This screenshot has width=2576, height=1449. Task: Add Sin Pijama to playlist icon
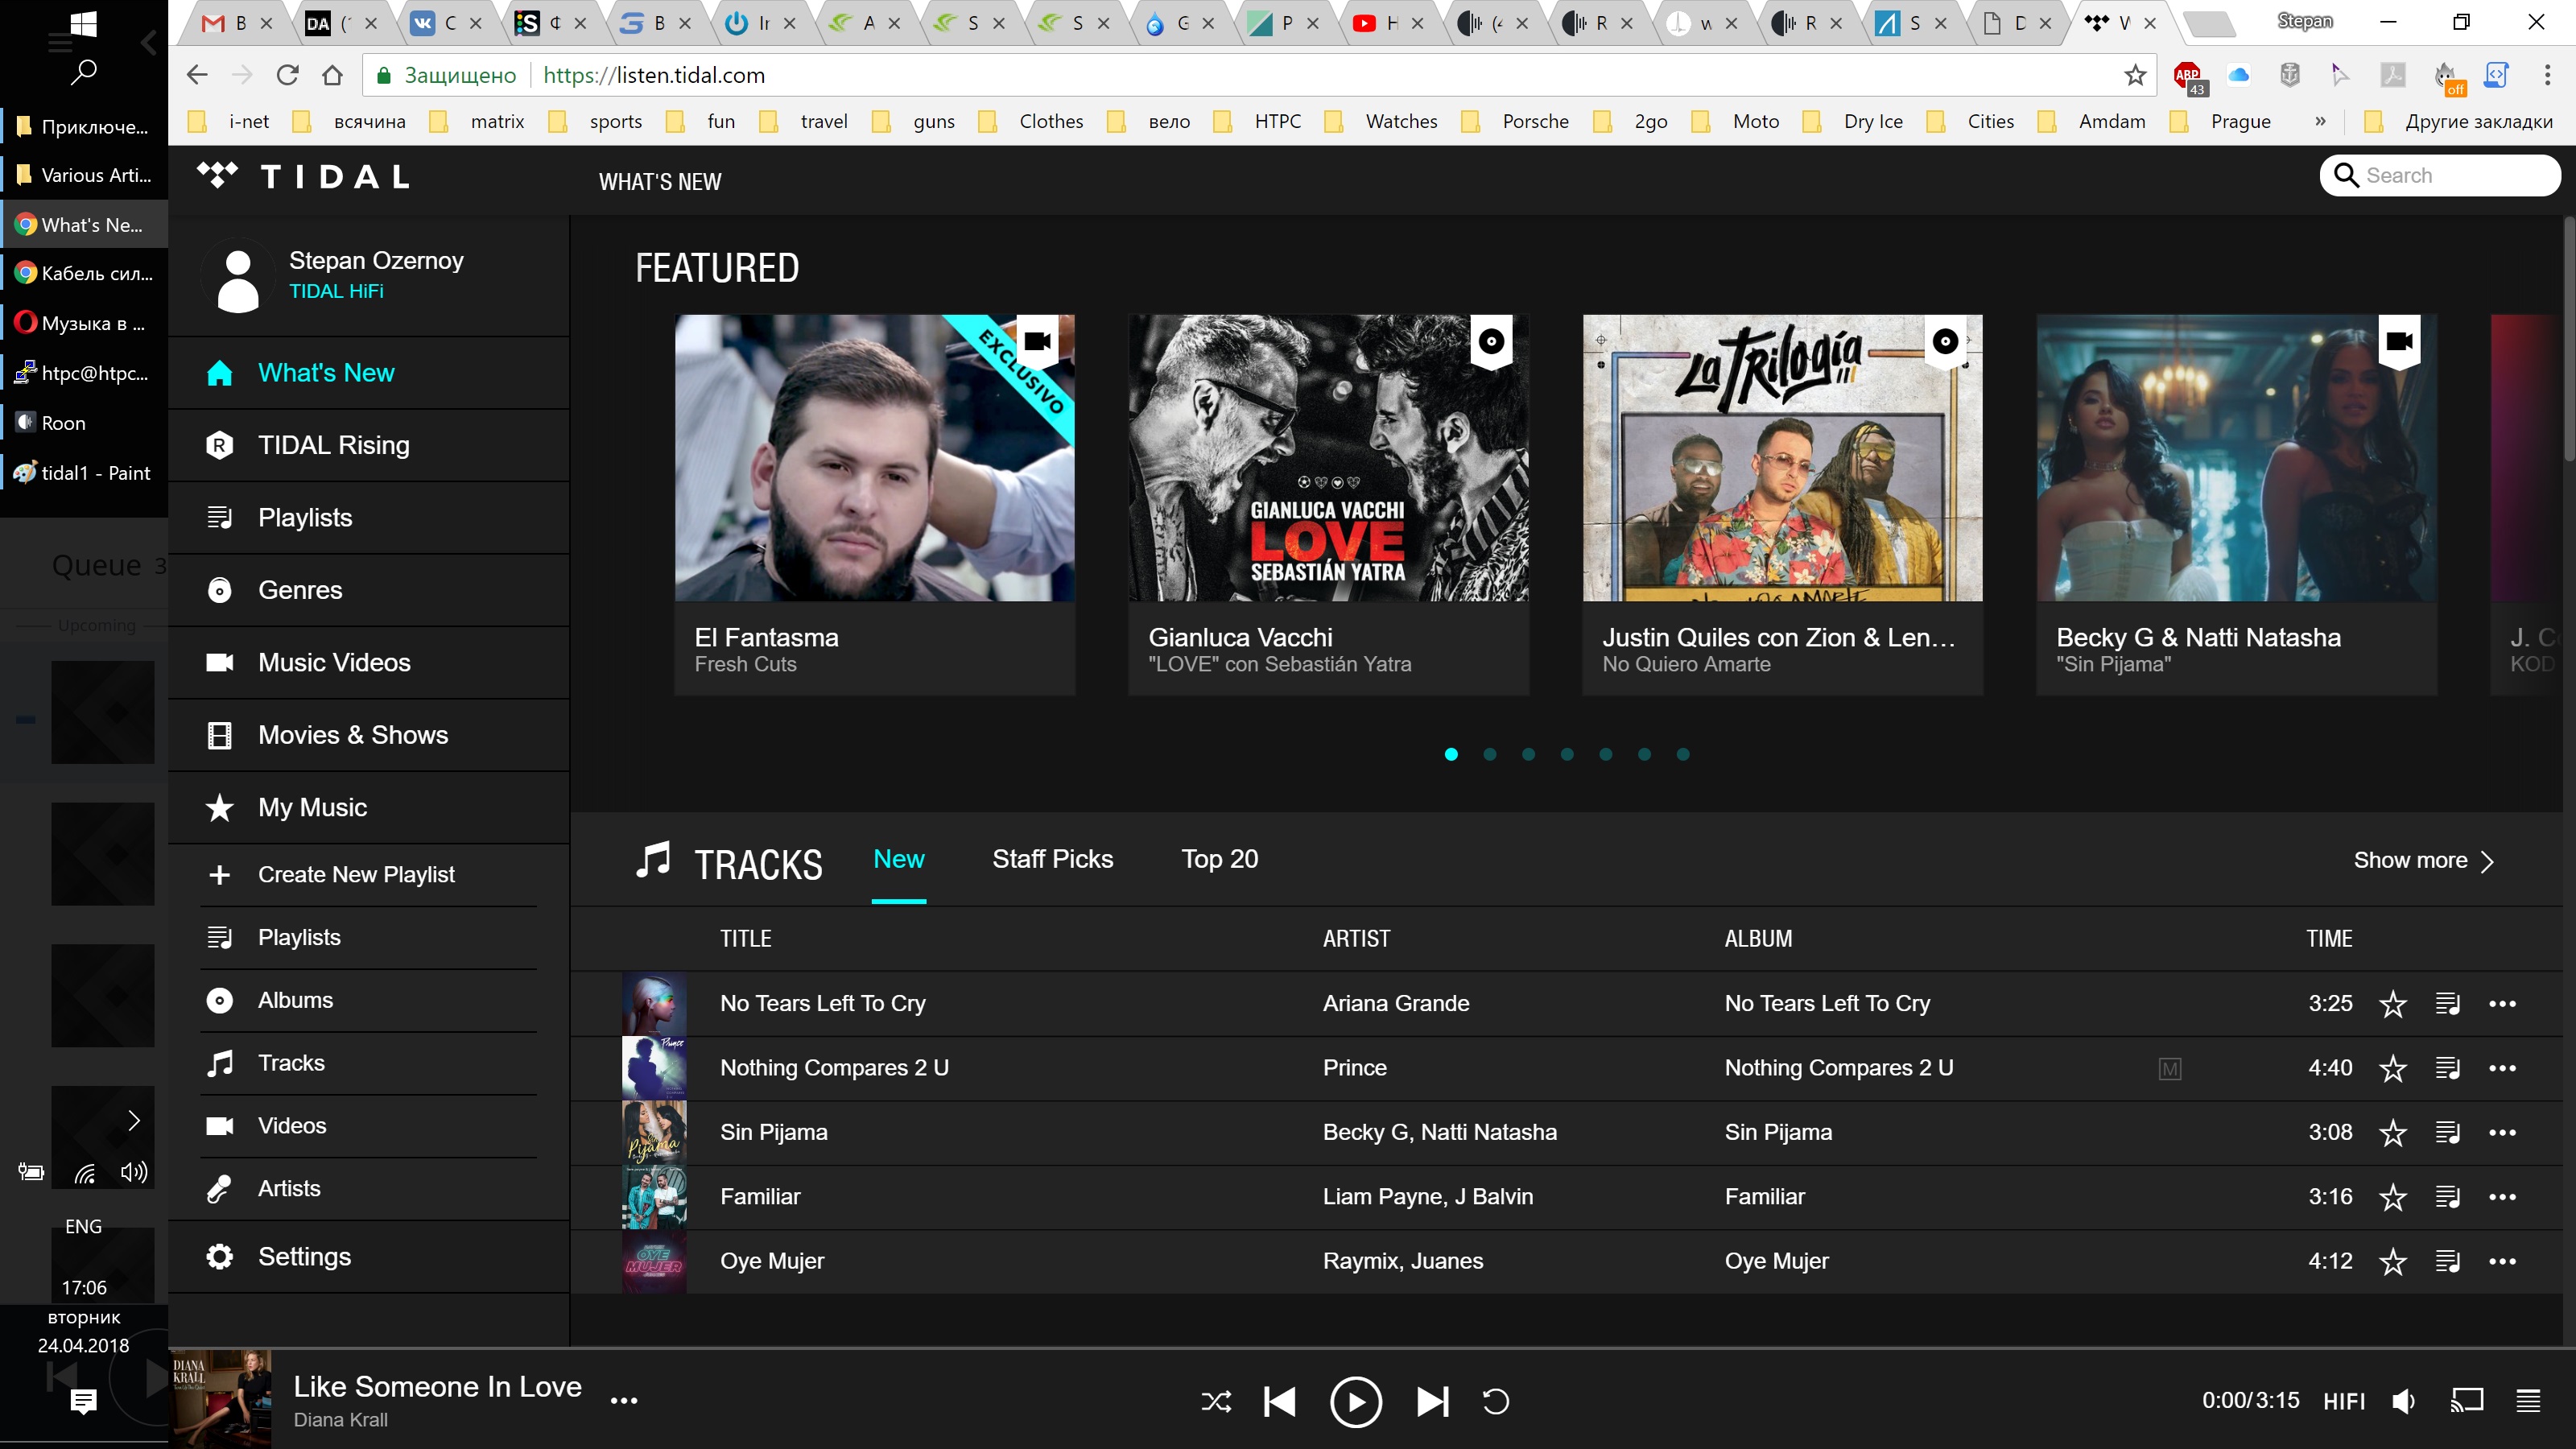click(2447, 1133)
